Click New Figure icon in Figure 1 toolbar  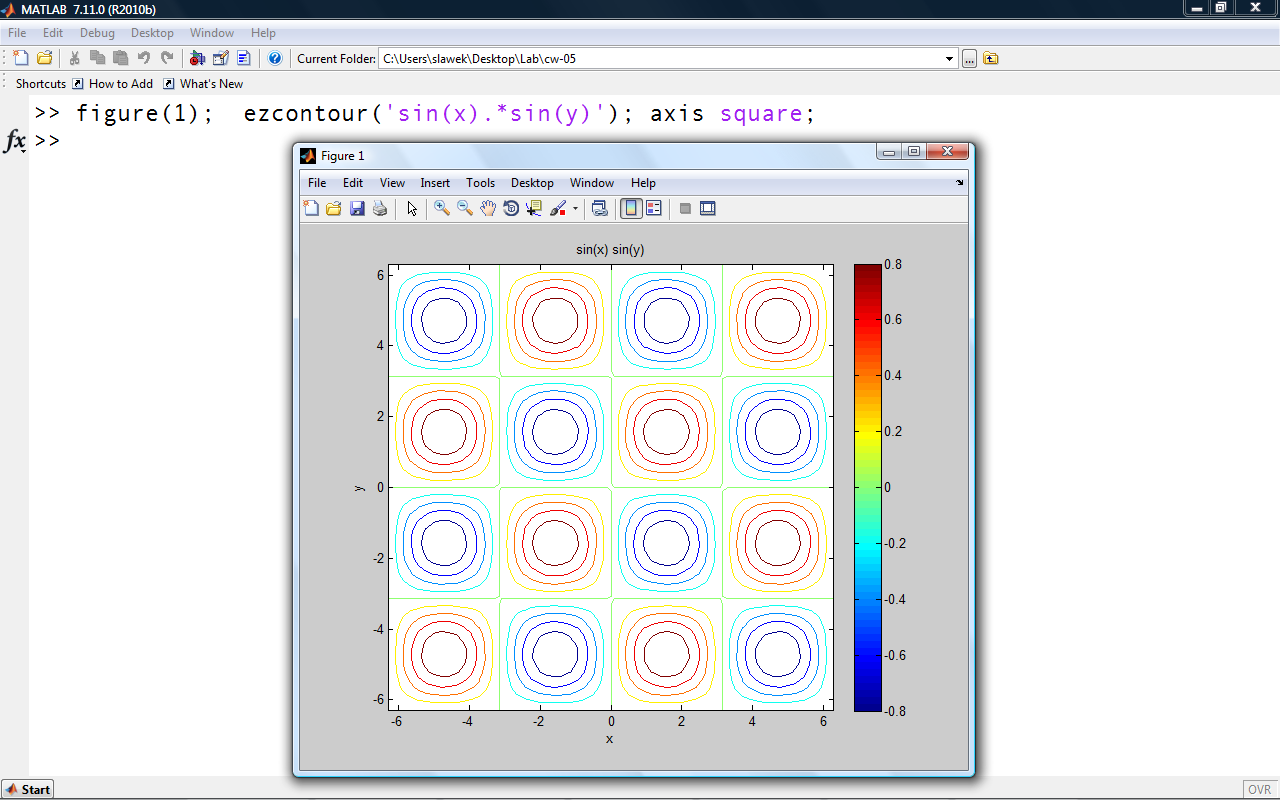(311, 208)
